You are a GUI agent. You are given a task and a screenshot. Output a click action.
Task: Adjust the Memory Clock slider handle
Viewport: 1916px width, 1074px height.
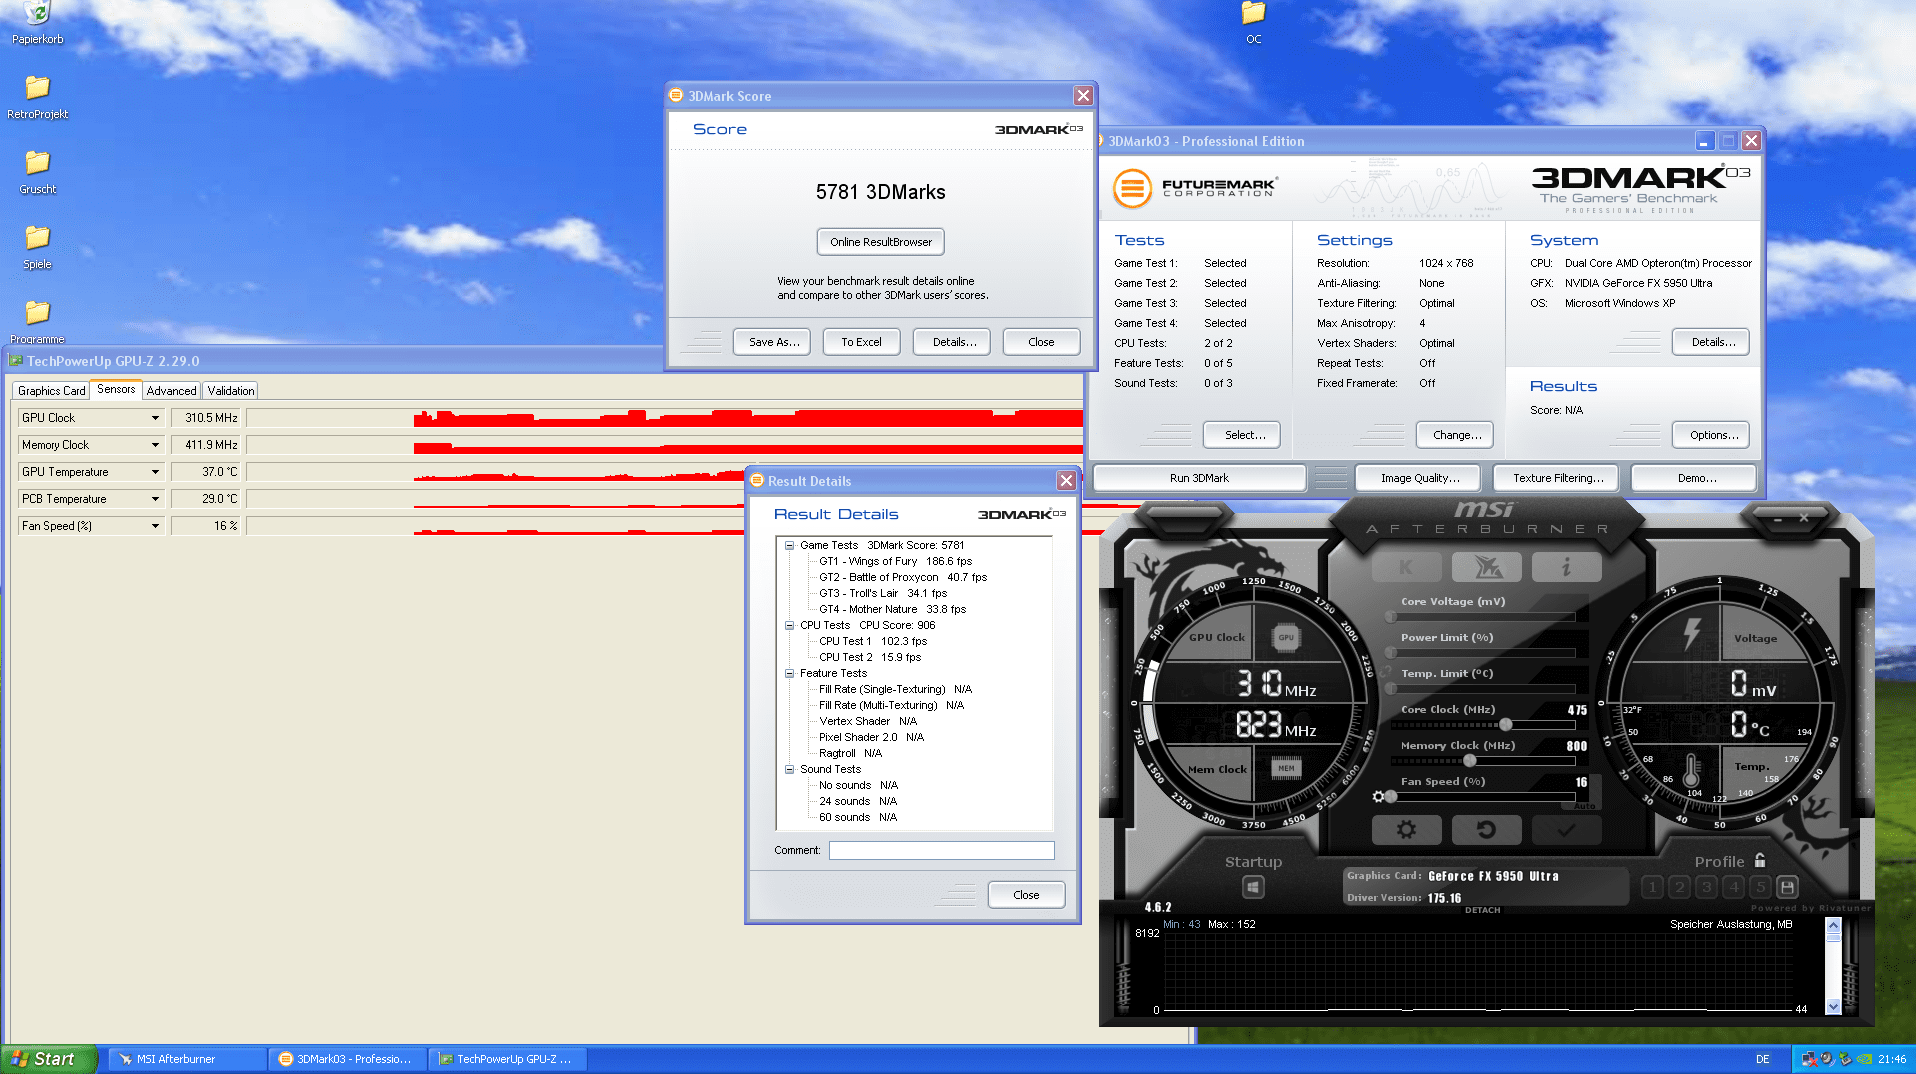pyautogui.click(x=1469, y=761)
